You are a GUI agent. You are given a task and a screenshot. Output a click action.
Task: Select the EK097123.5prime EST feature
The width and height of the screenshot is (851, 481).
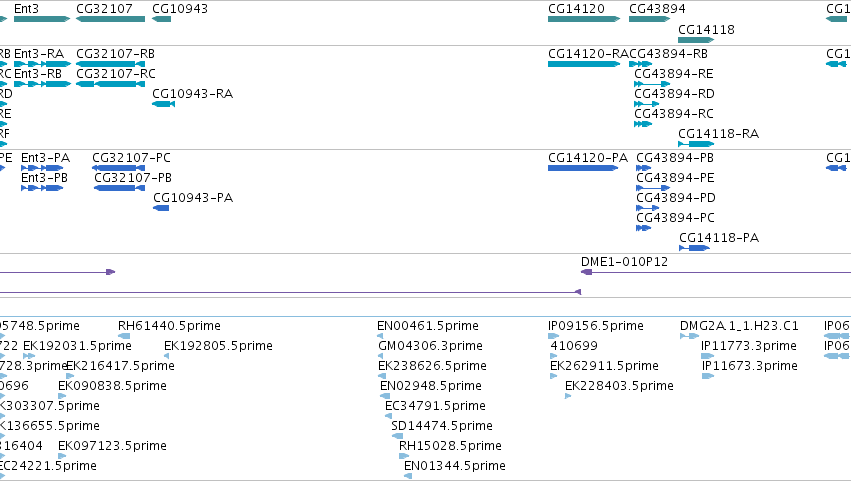point(62,456)
